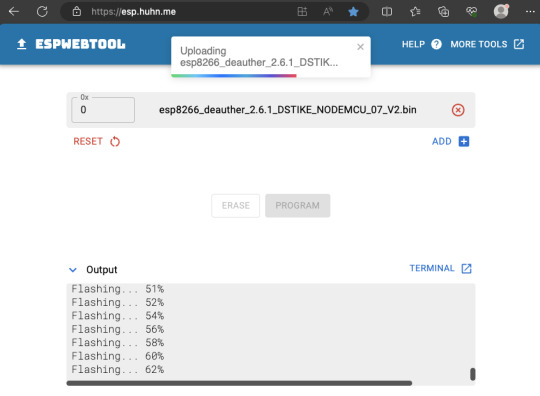The image size is (540, 396).
Task: Click the help question mark icon
Action: pyautogui.click(x=436, y=44)
